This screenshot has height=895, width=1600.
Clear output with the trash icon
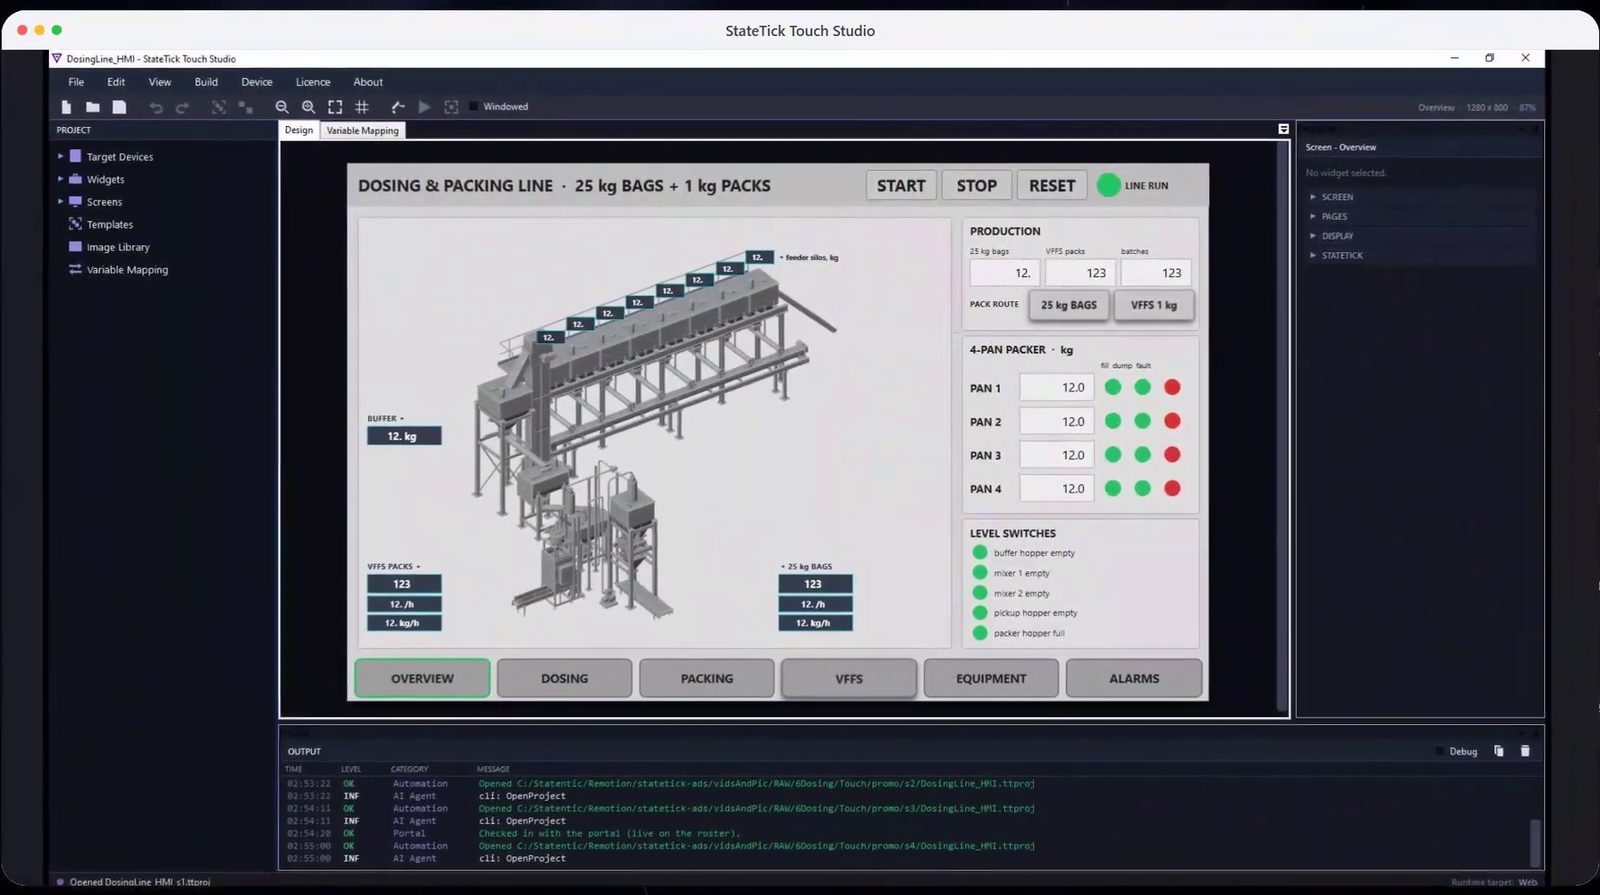pyautogui.click(x=1525, y=751)
